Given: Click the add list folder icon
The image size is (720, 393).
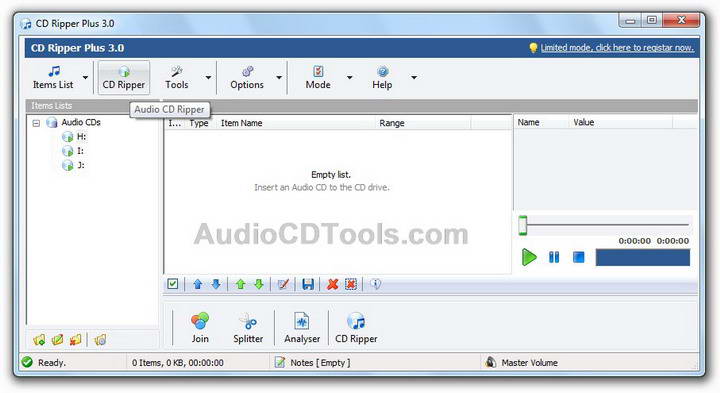Looking at the screenshot, I should [39, 340].
